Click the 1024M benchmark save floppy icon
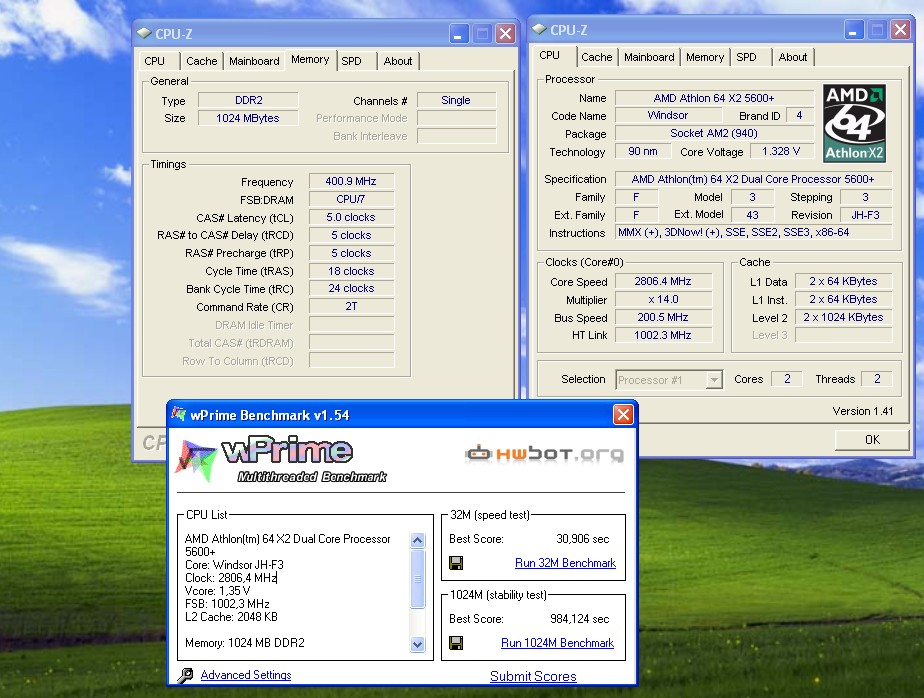This screenshot has height=698, width=924. click(x=456, y=643)
